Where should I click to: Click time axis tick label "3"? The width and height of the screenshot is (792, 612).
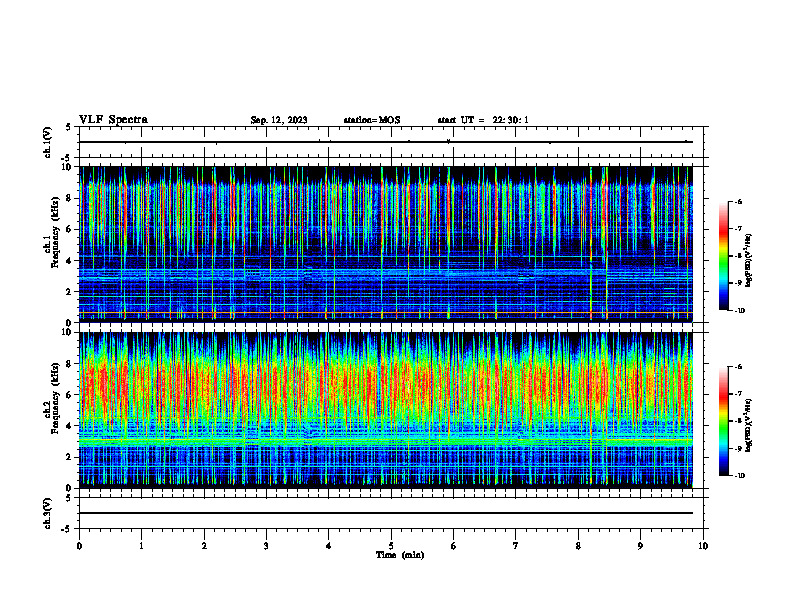pos(266,546)
